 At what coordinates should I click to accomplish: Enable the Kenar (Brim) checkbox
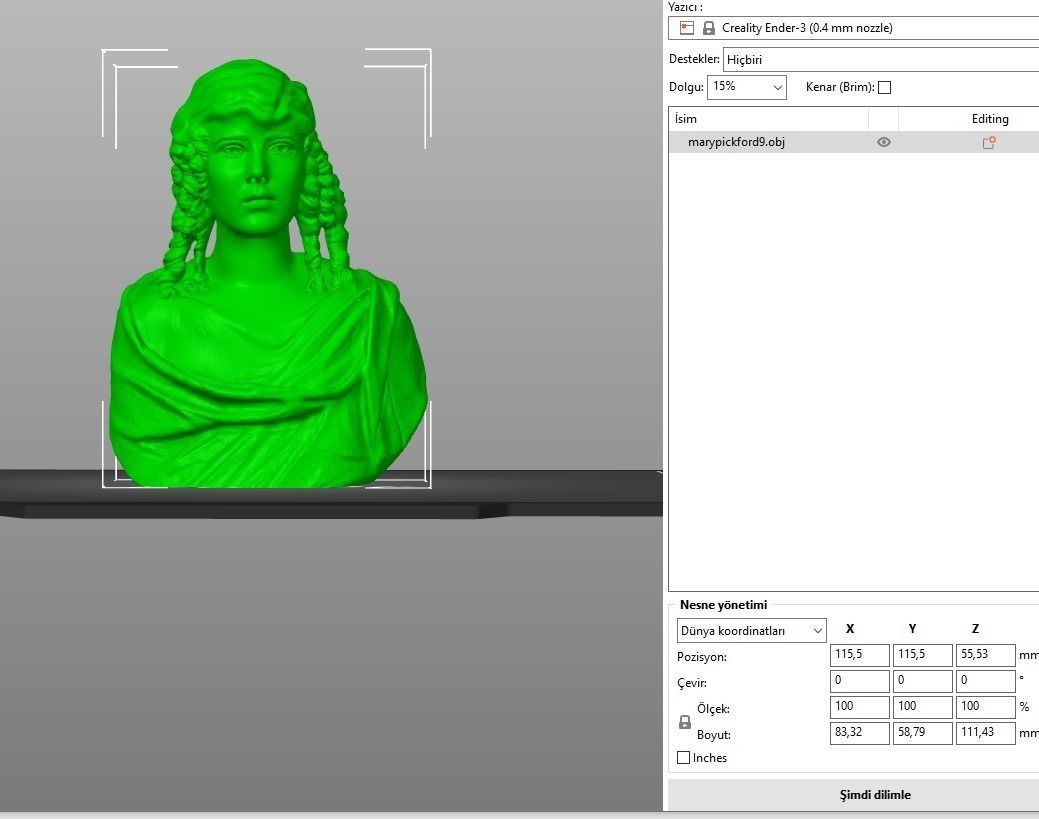point(884,87)
